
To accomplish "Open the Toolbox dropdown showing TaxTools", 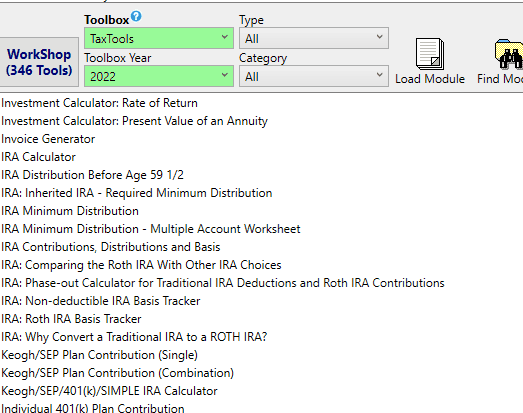I will point(159,38).
